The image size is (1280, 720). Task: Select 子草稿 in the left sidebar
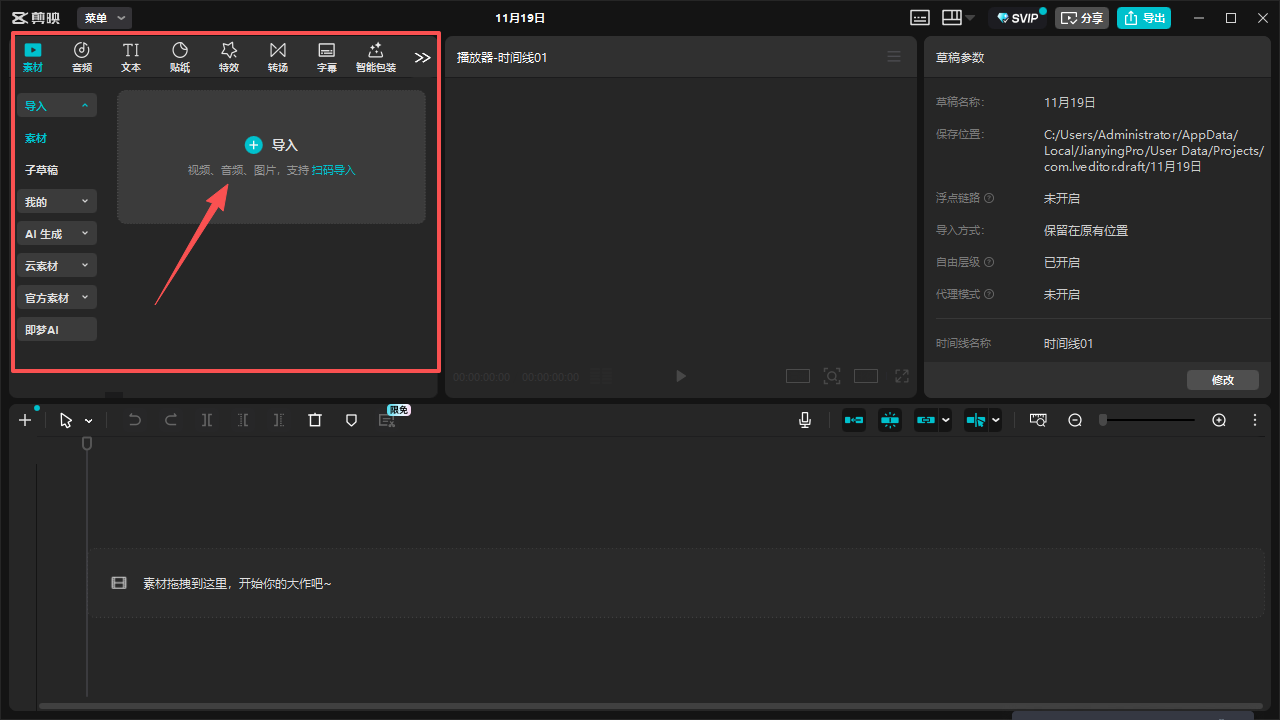(x=42, y=170)
